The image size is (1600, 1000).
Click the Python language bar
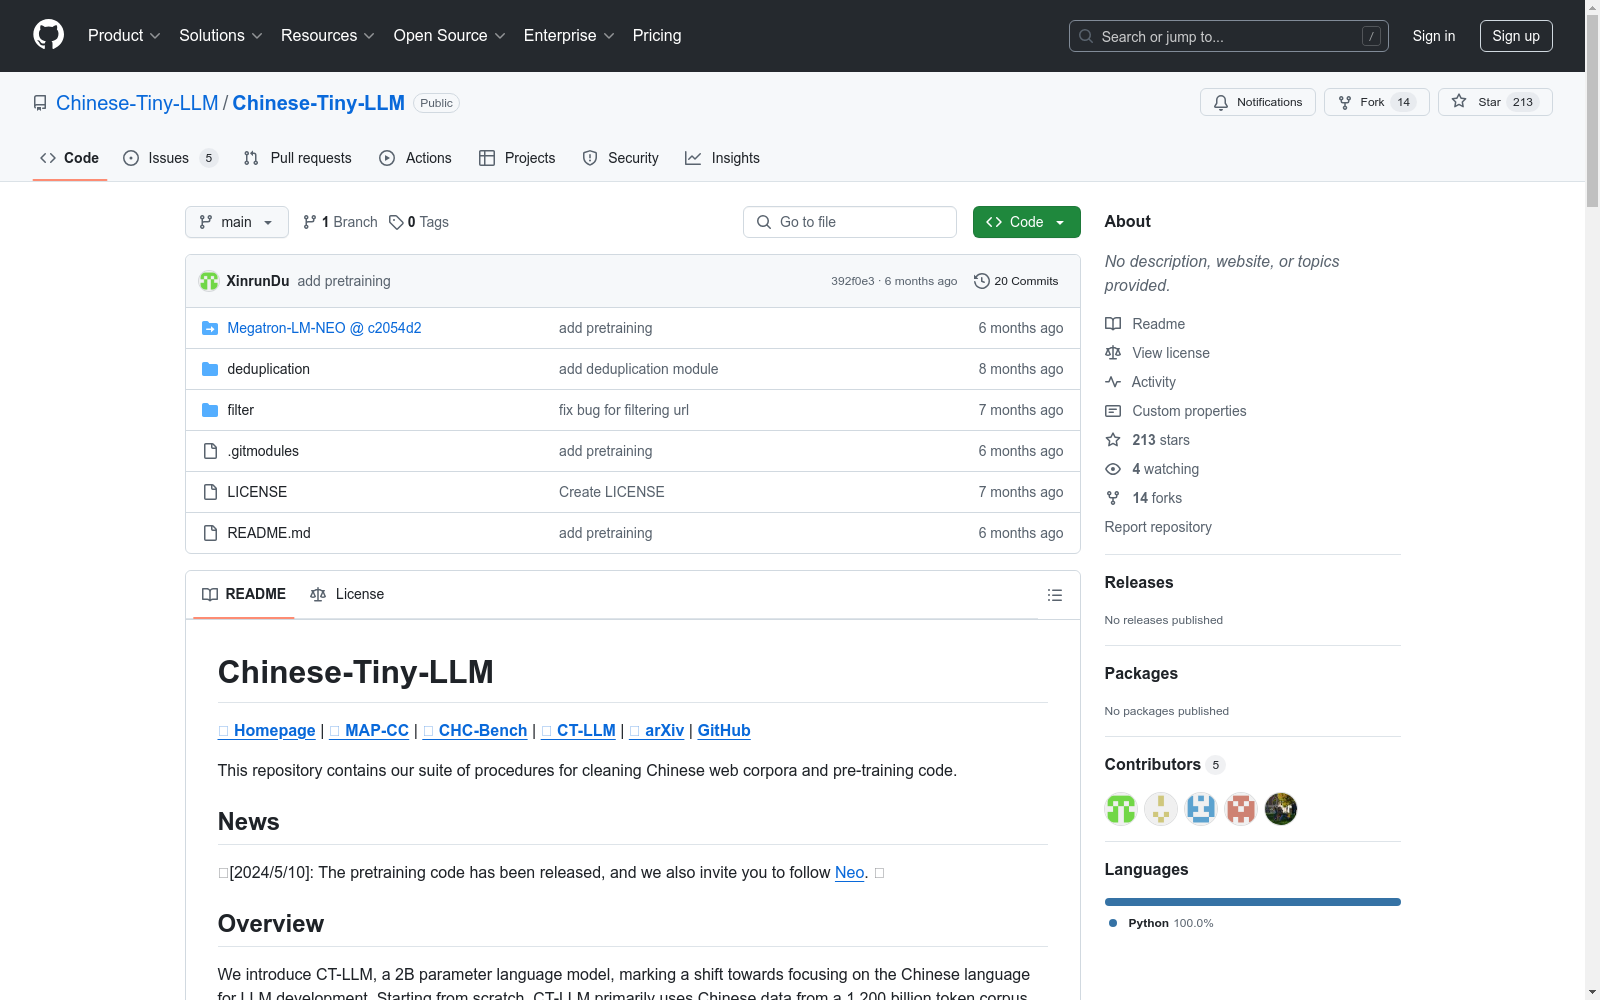tap(1252, 902)
